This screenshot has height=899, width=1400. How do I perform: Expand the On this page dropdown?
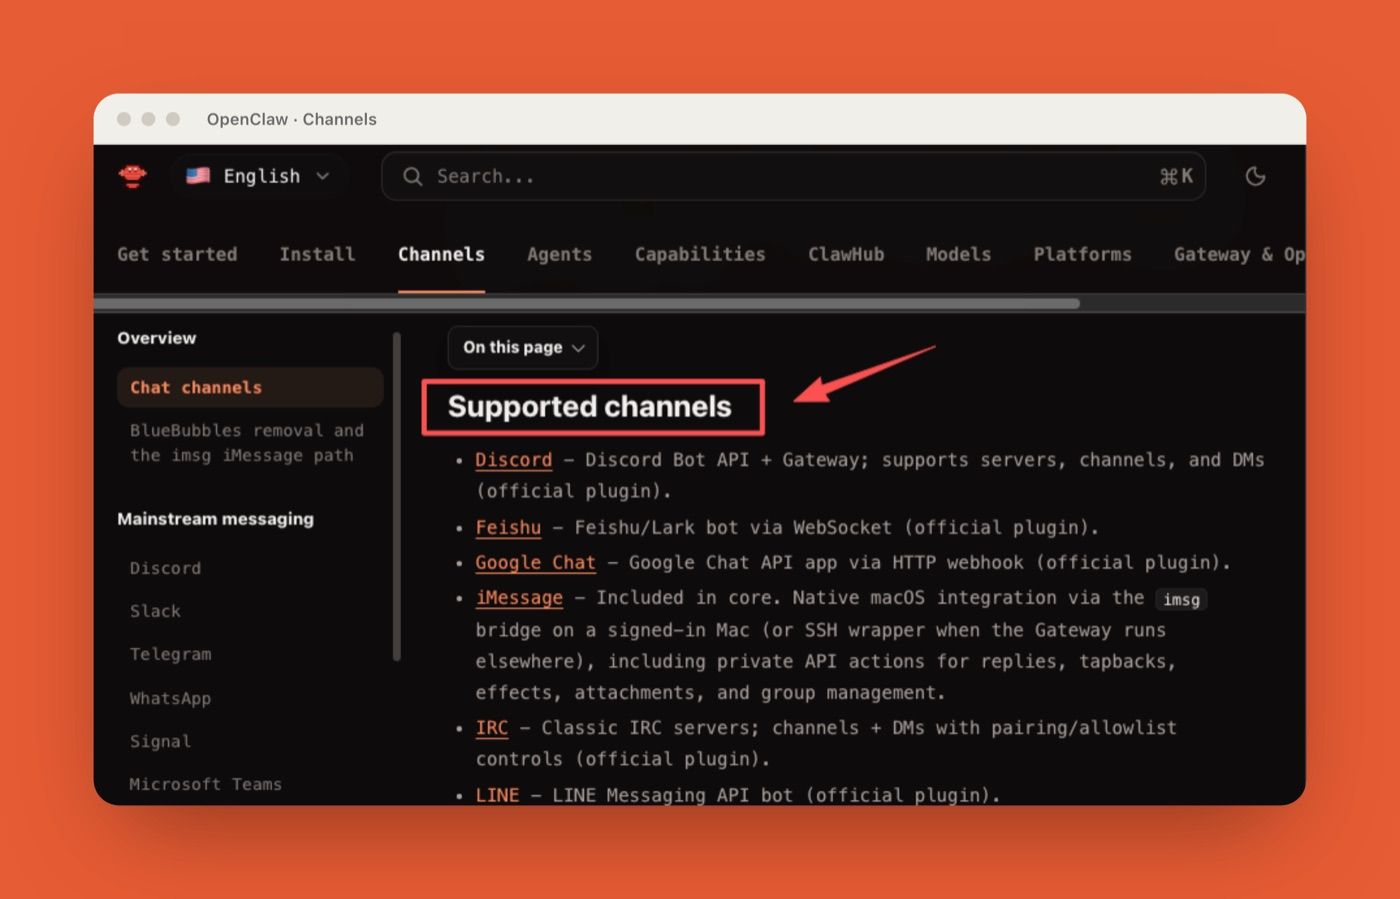tap(523, 347)
